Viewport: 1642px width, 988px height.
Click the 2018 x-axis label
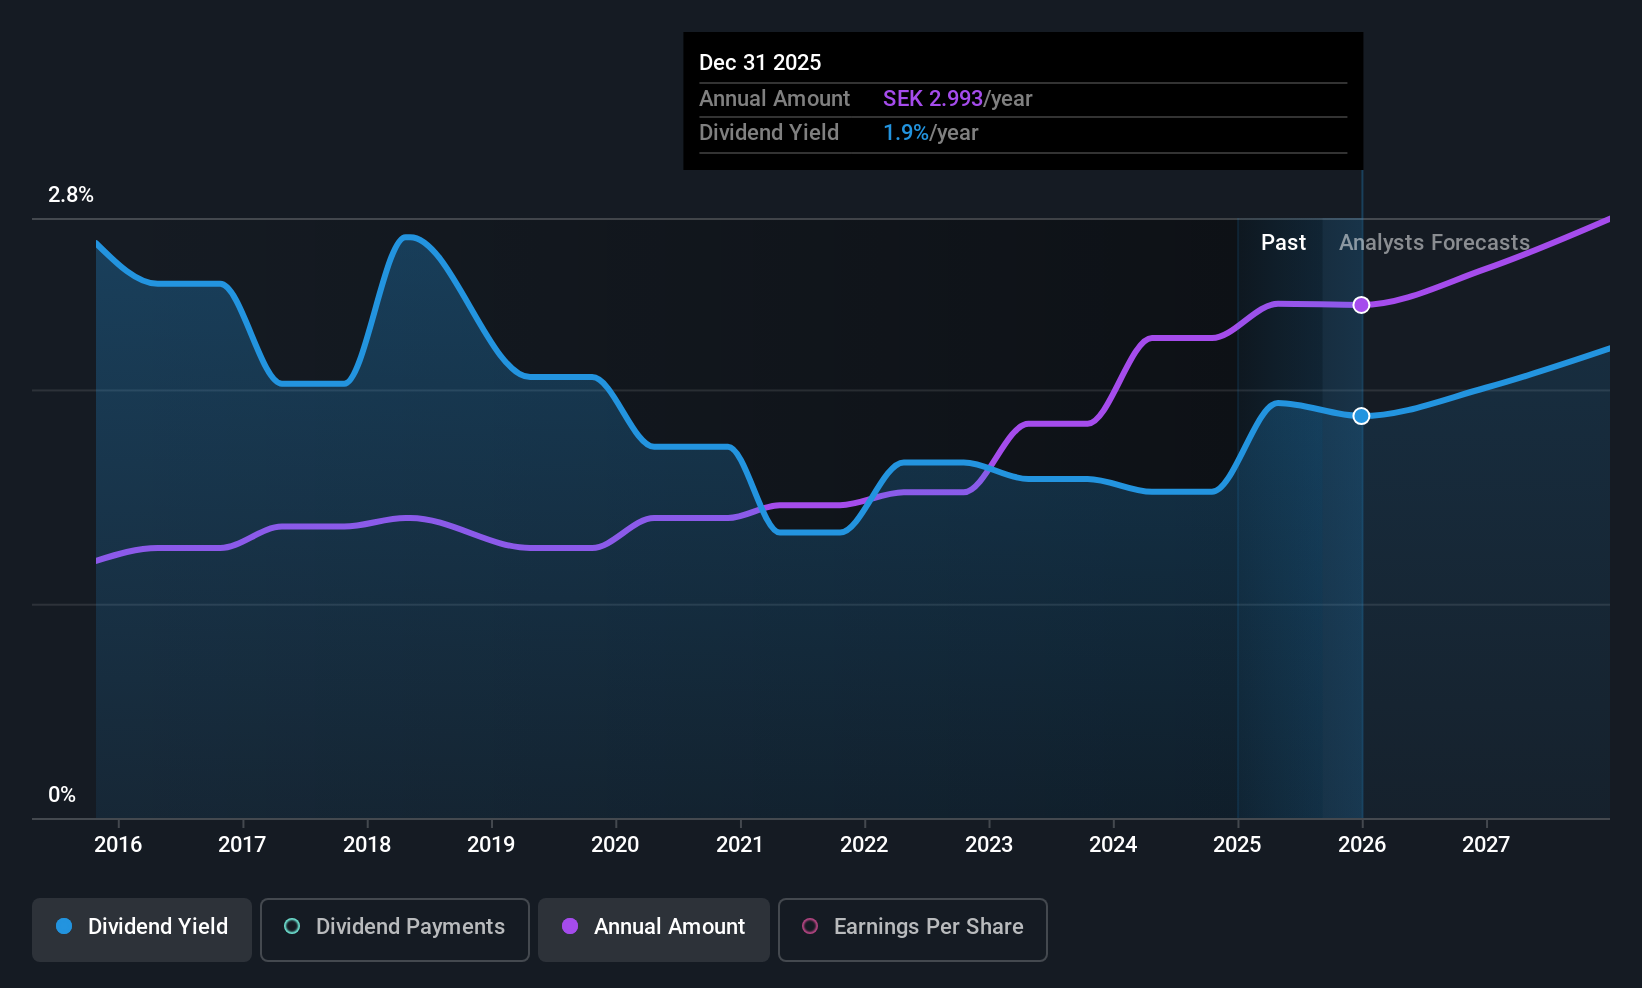click(x=367, y=845)
